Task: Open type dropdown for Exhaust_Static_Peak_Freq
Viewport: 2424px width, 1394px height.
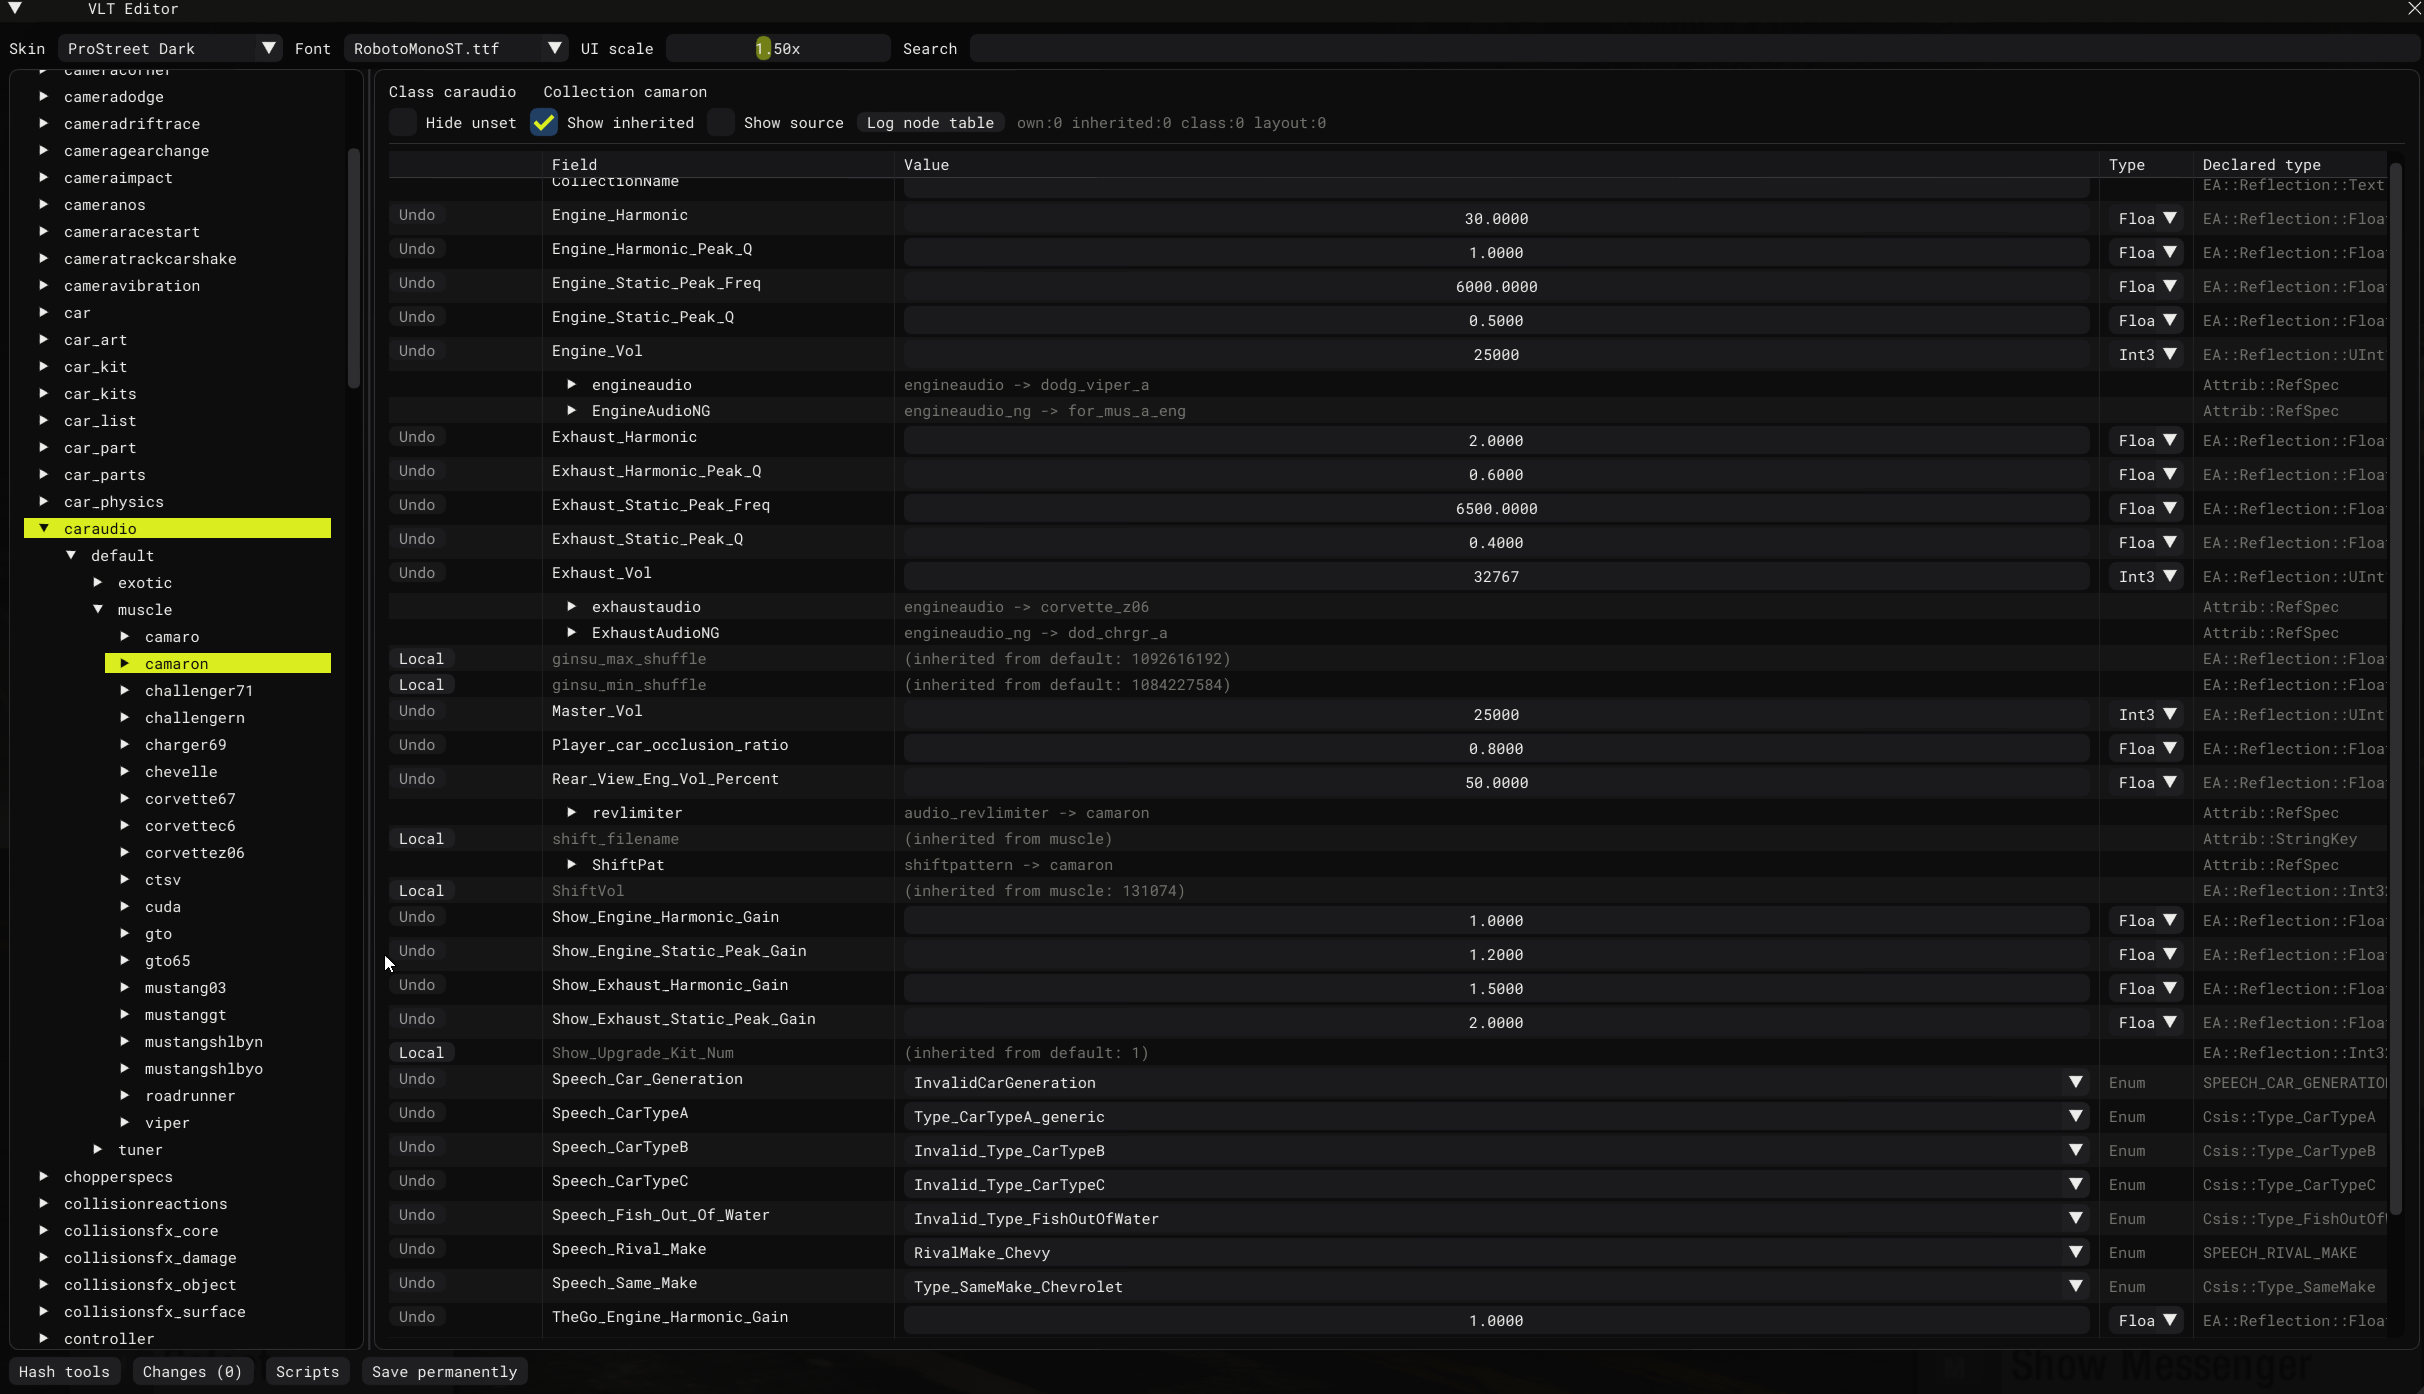Action: 2147,509
